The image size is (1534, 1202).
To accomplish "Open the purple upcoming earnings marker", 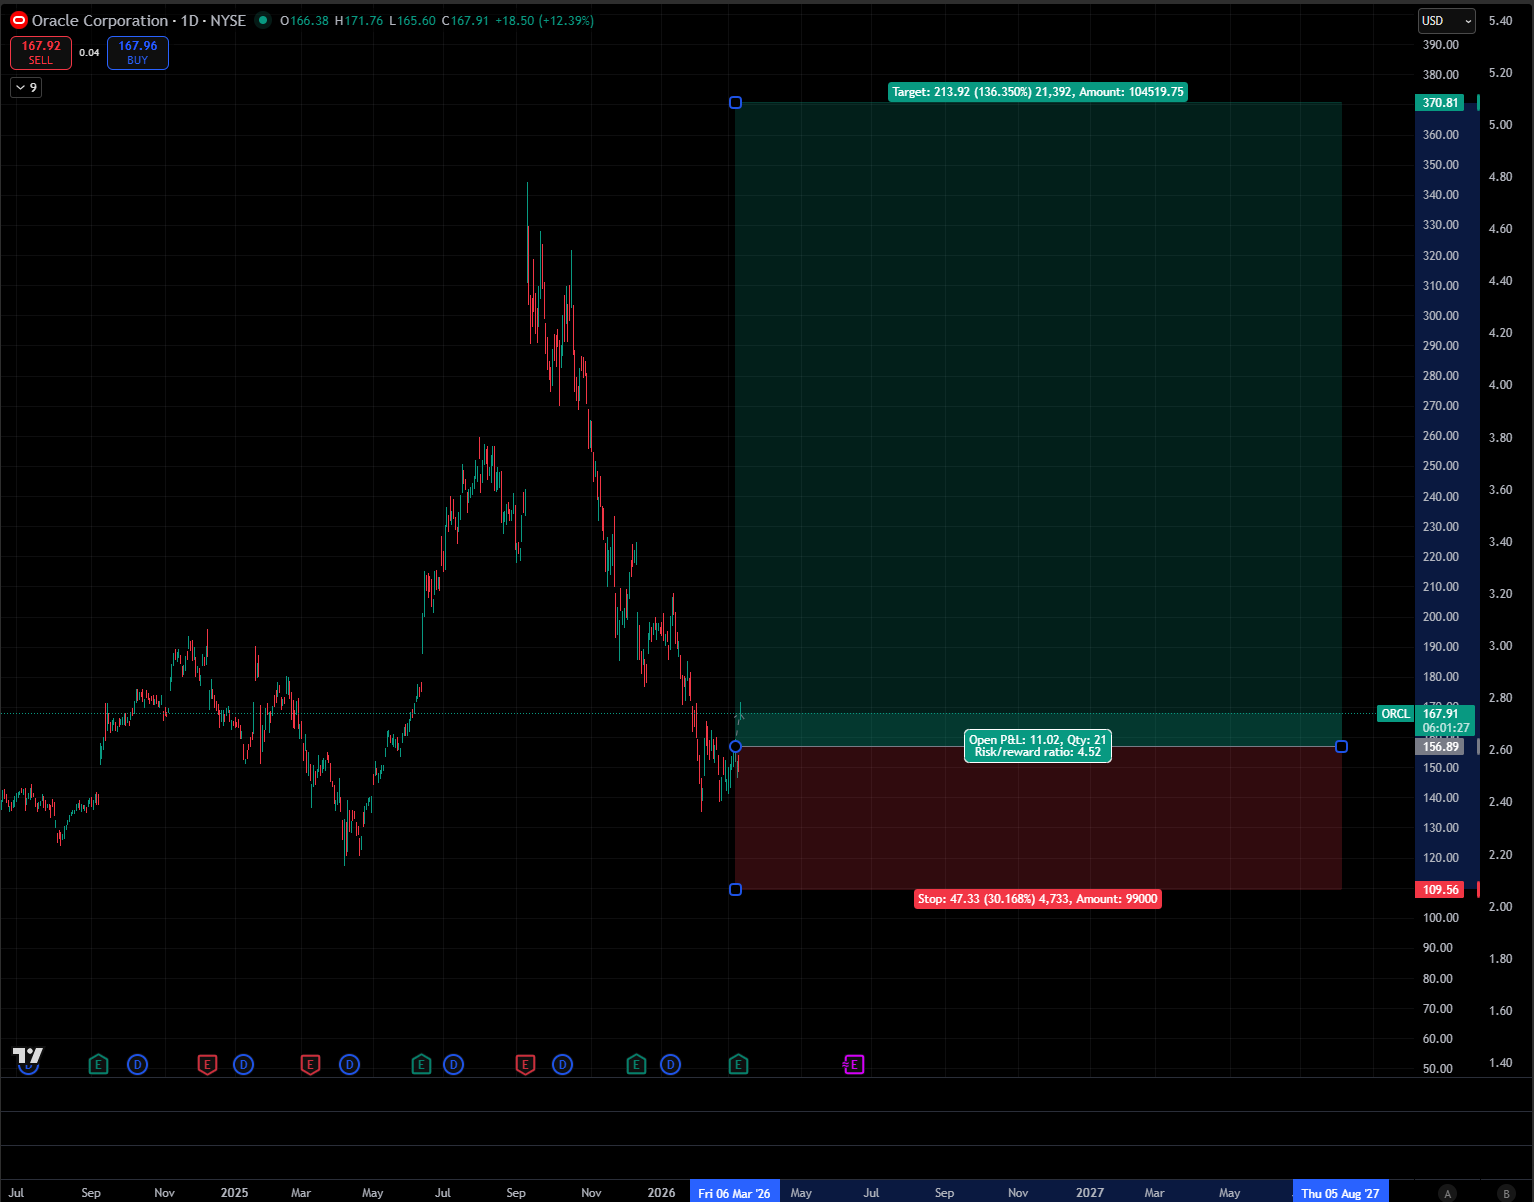I will pyautogui.click(x=853, y=1065).
